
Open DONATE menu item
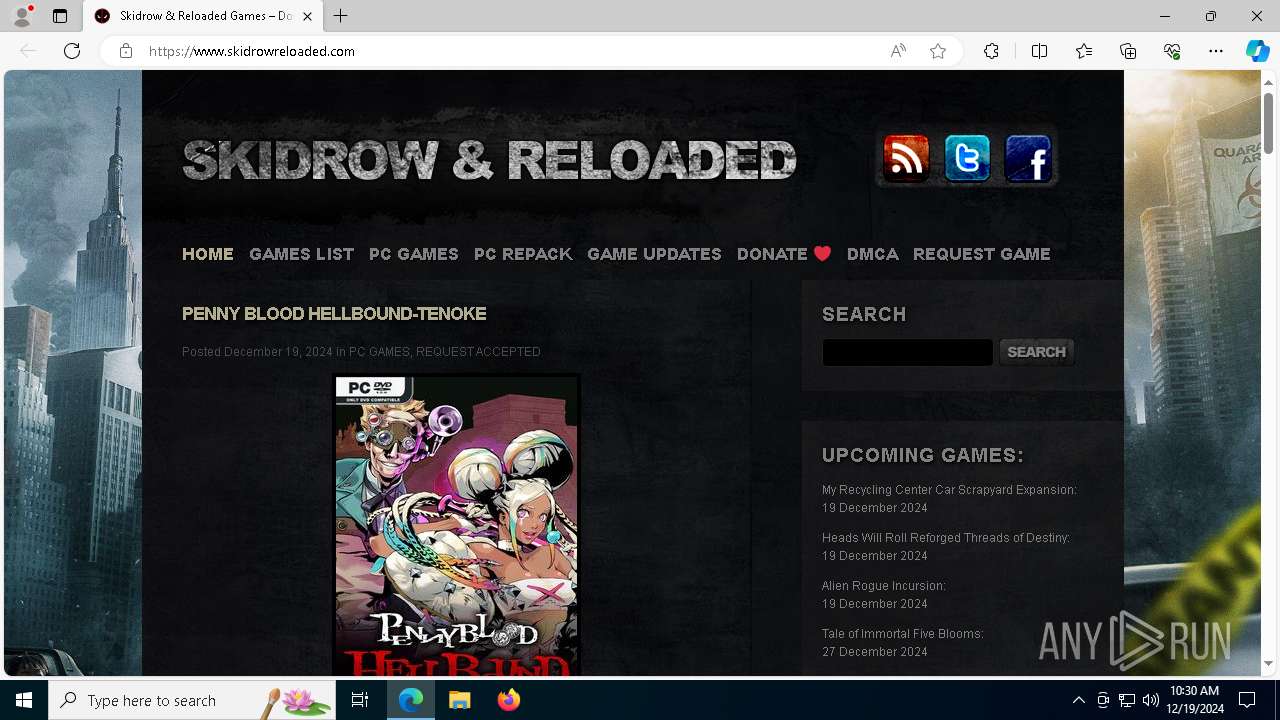pyautogui.click(x=784, y=254)
